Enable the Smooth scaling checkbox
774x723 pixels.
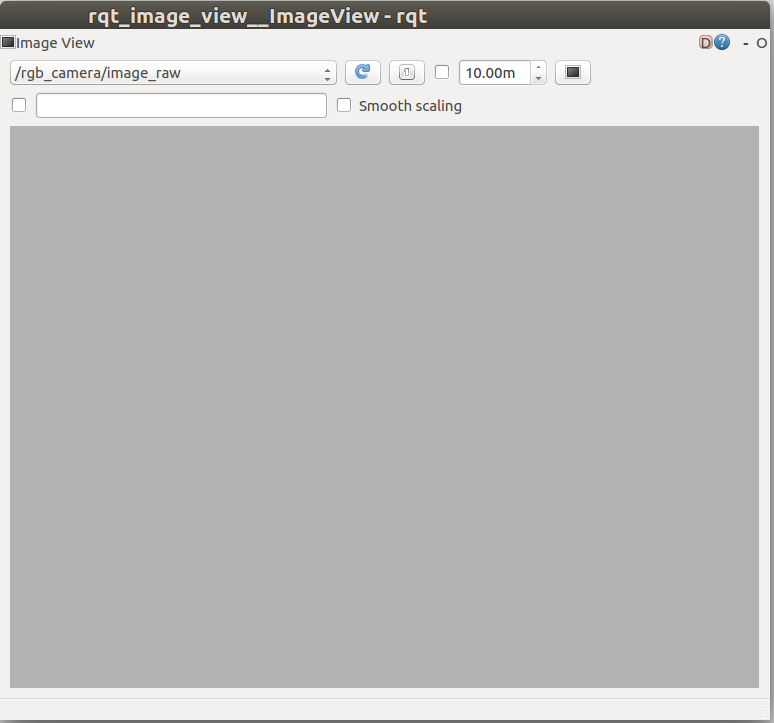pyautogui.click(x=344, y=105)
